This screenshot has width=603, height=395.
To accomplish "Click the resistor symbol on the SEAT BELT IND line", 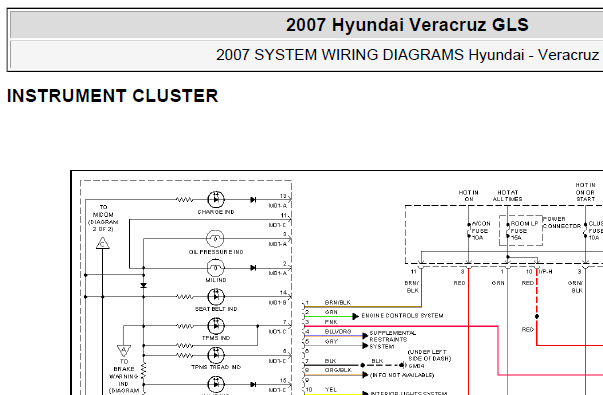I will click(185, 297).
